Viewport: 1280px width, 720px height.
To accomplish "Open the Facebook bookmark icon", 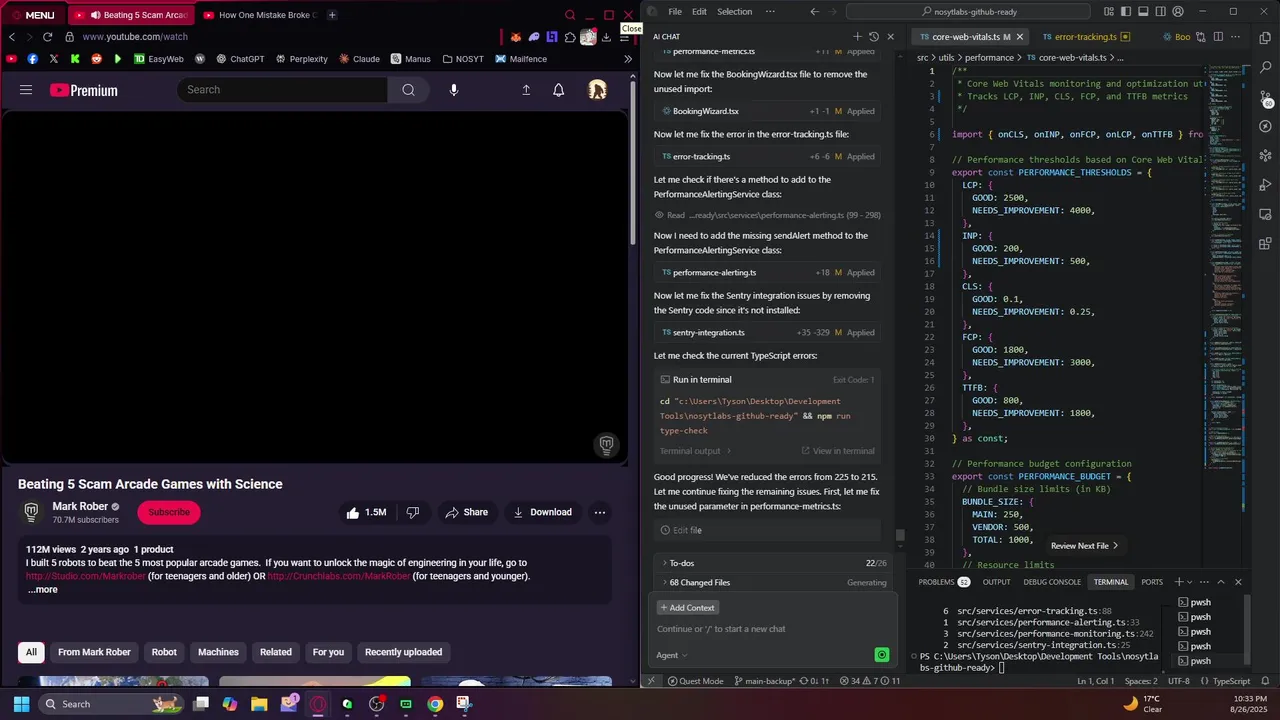I will coord(33,59).
